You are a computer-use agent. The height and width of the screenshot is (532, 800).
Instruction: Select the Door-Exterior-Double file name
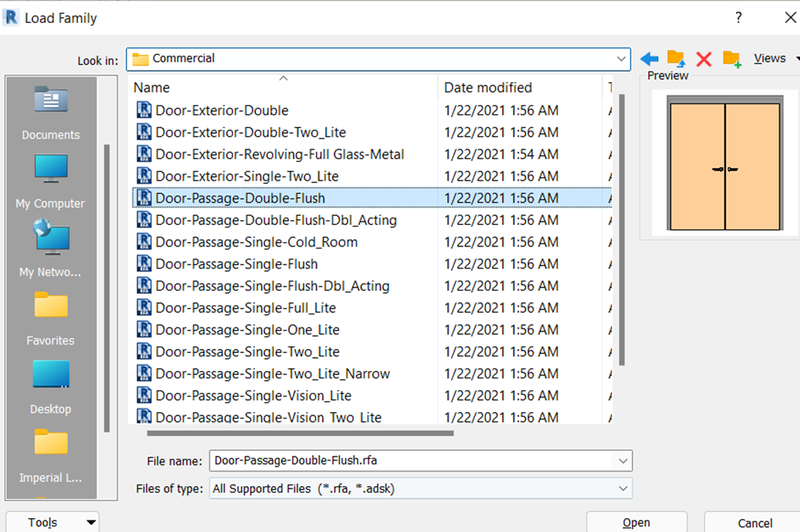(222, 110)
